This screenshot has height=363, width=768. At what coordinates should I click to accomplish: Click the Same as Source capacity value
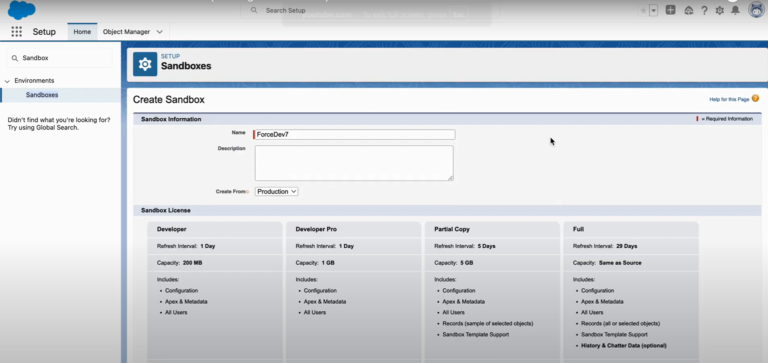(620, 263)
